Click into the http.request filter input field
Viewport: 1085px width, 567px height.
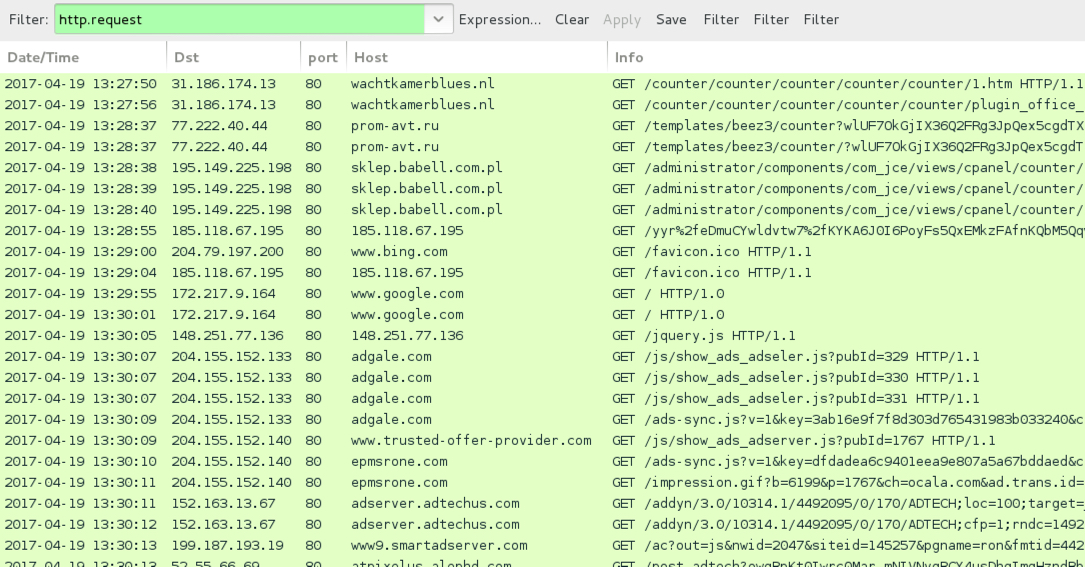(239, 19)
